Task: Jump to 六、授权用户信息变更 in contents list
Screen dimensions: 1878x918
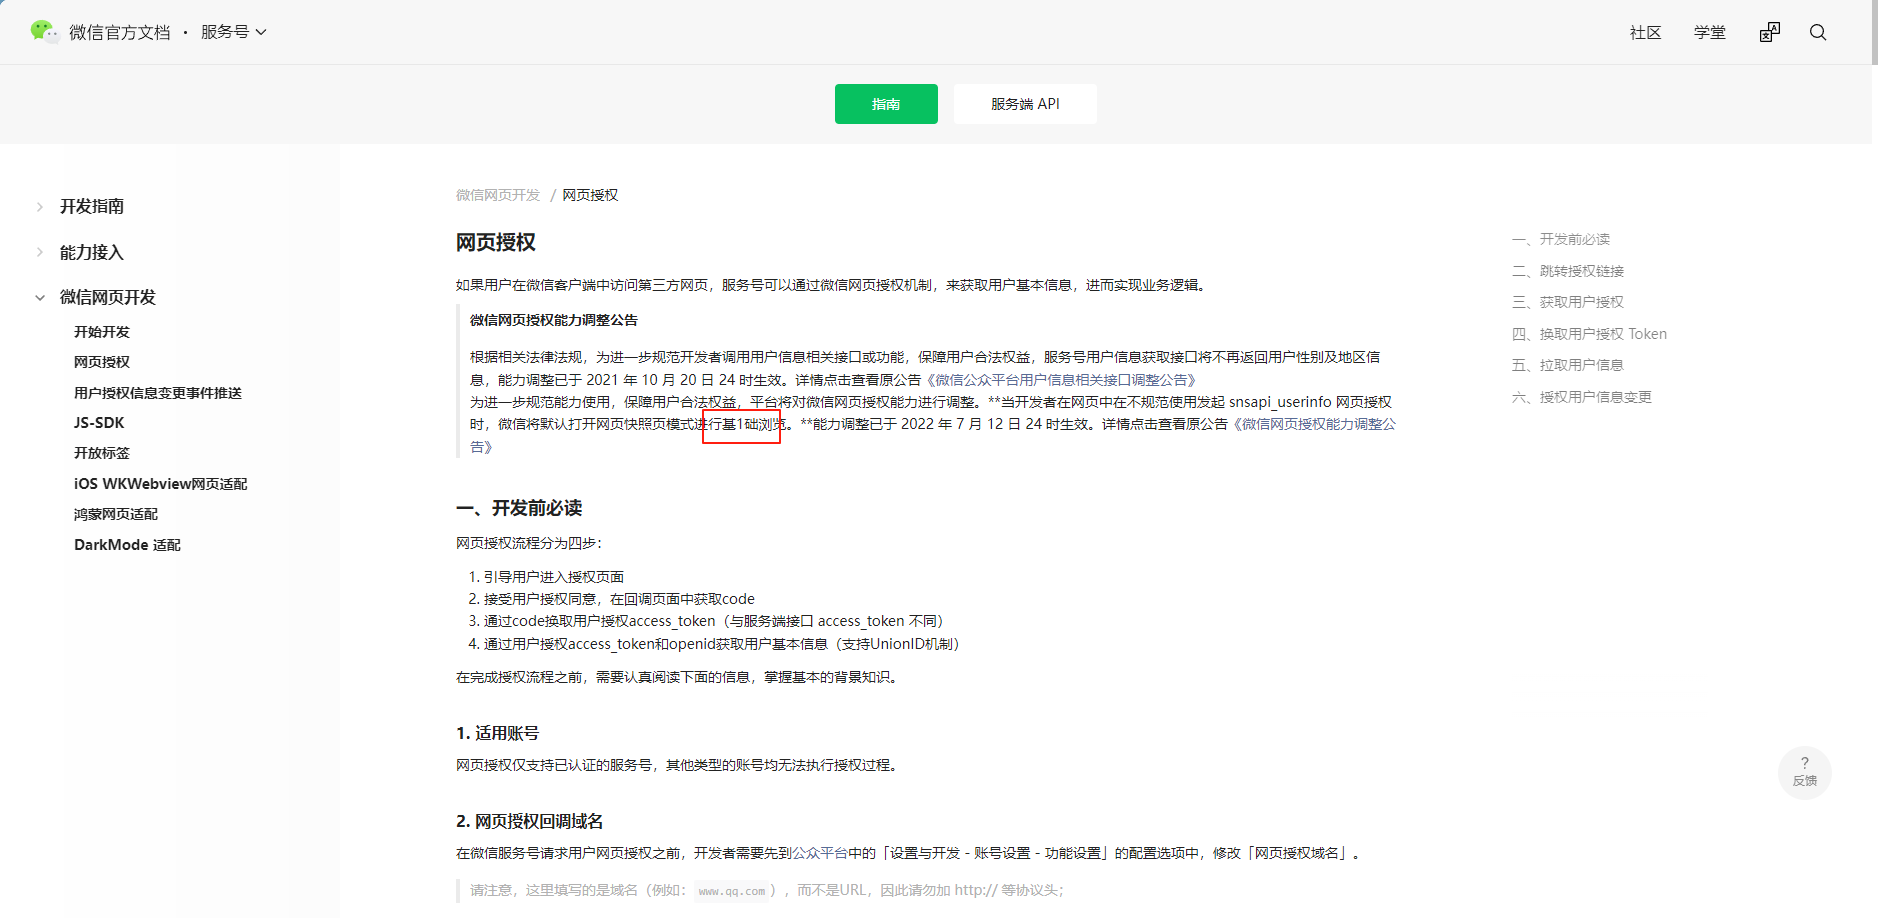Action: [x=1582, y=397]
